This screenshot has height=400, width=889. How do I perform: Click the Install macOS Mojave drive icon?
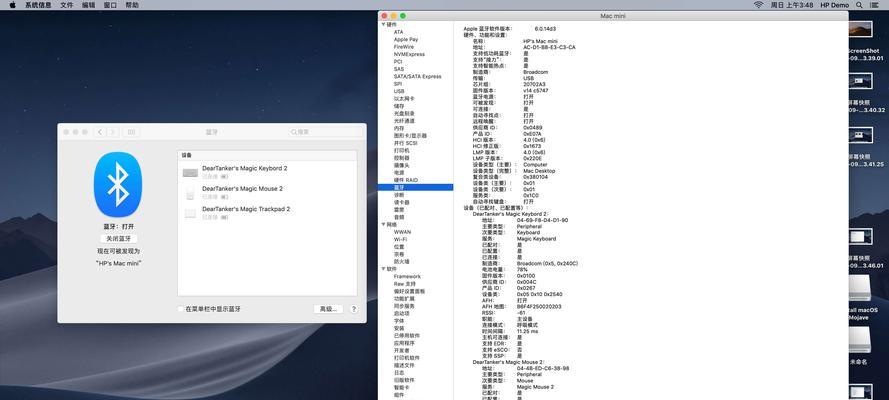[x=860, y=288]
